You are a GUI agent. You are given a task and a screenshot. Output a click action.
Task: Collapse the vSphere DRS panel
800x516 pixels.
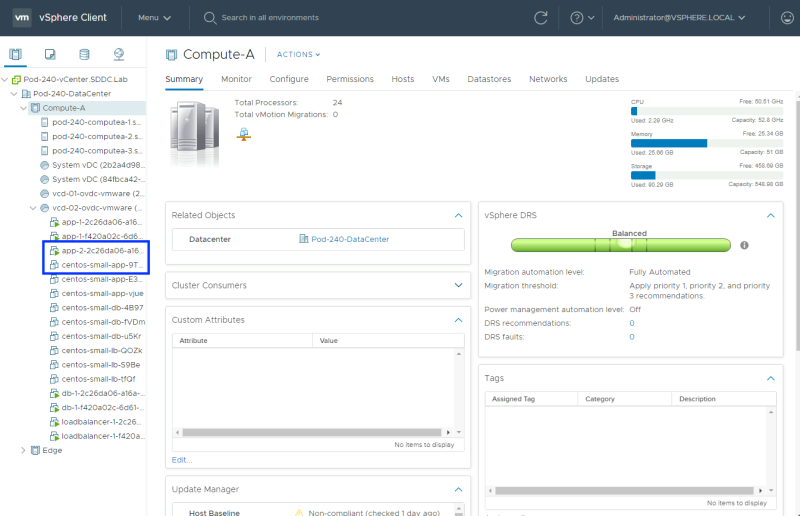click(770, 215)
